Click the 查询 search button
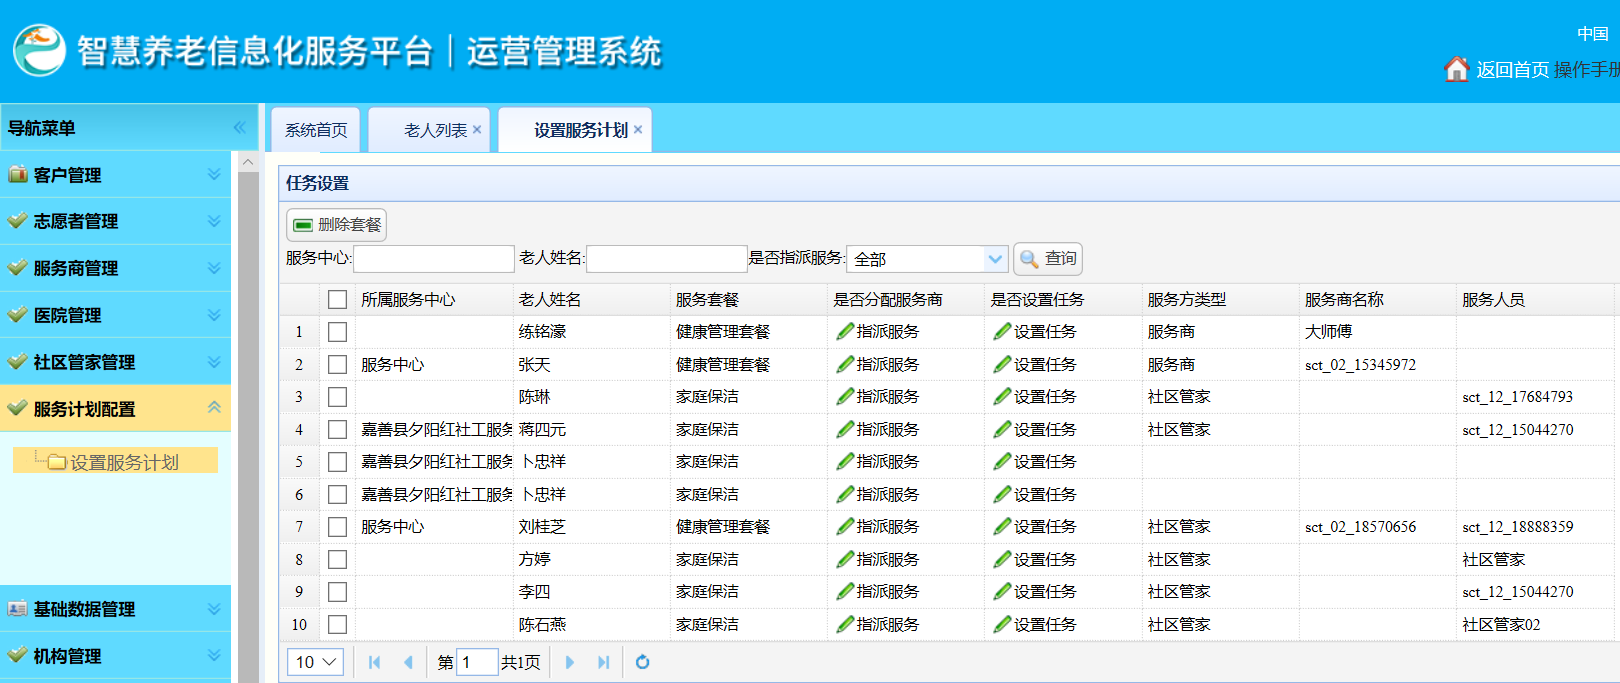This screenshot has width=1620, height=683. pos(1048,259)
